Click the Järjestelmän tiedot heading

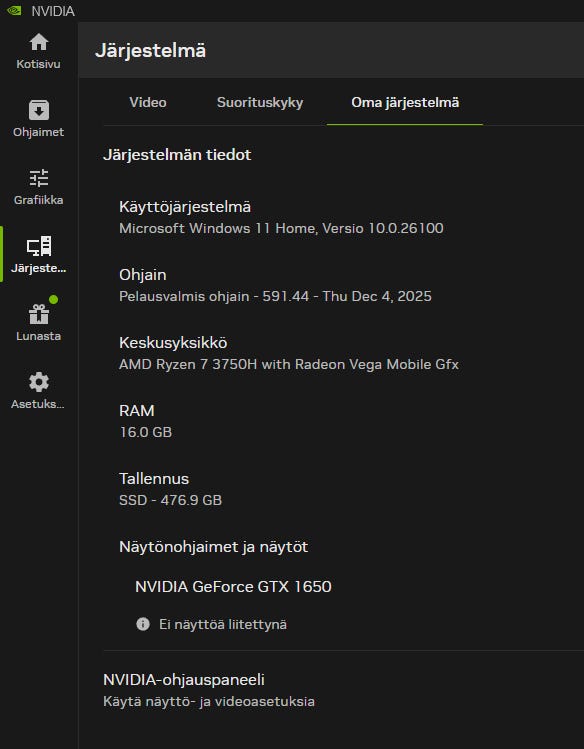tap(177, 155)
